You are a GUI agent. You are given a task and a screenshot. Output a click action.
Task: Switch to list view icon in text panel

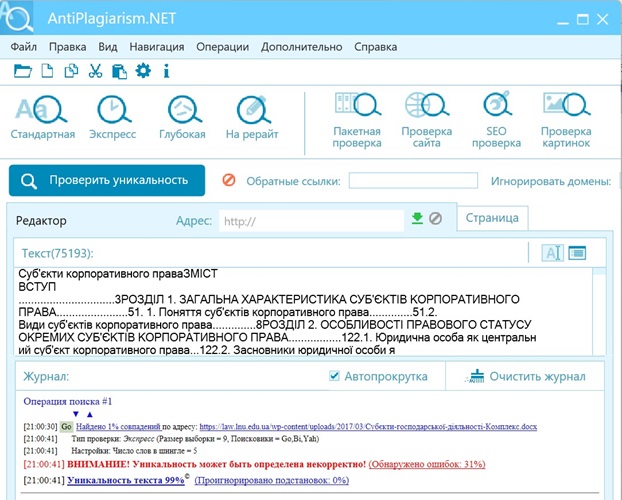(577, 253)
